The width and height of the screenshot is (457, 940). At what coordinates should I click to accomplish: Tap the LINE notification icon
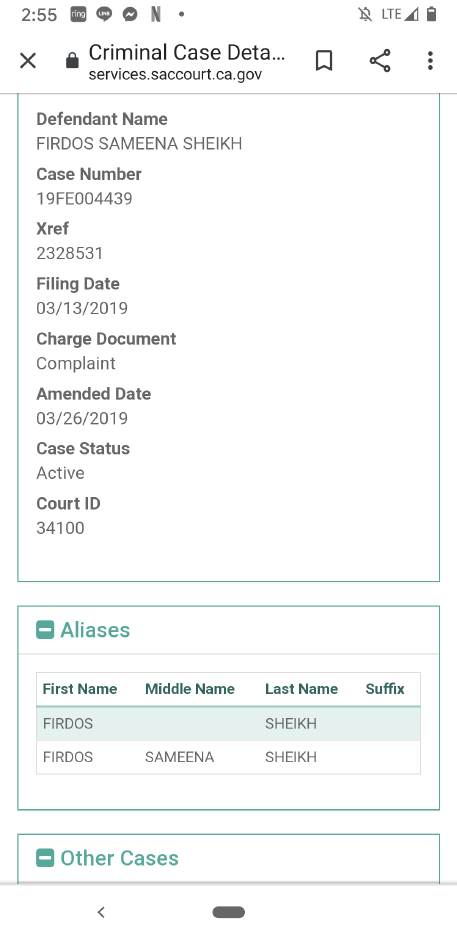coord(104,14)
